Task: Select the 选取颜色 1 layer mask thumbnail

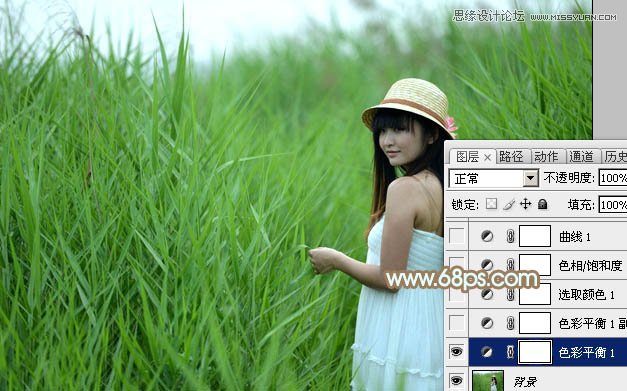Action: (x=535, y=294)
